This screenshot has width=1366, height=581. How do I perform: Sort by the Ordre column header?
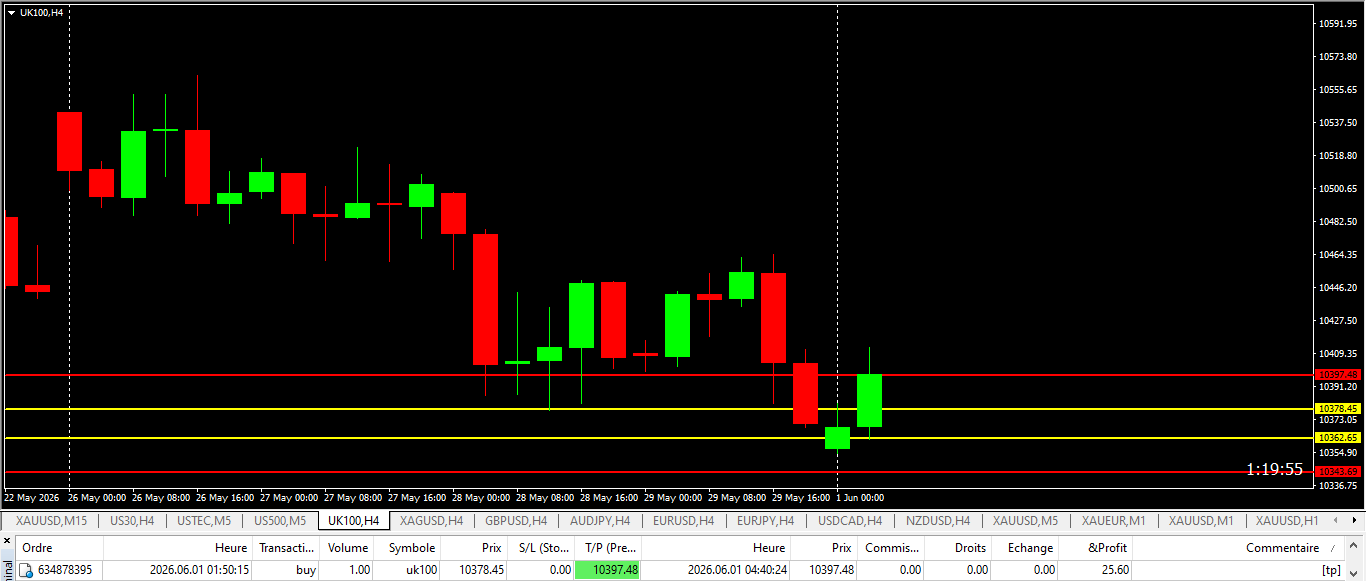60,548
